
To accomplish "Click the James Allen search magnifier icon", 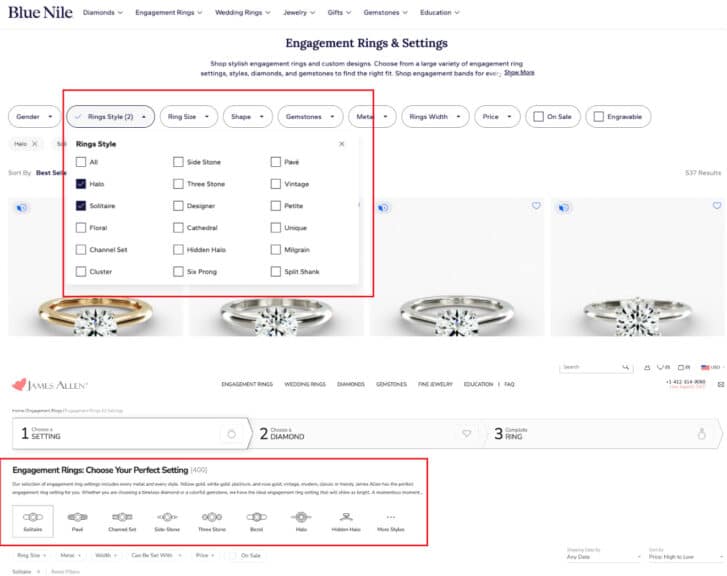I will coord(625,367).
